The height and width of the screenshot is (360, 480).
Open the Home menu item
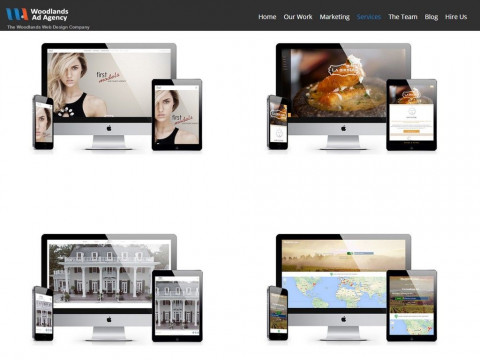[267, 17]
